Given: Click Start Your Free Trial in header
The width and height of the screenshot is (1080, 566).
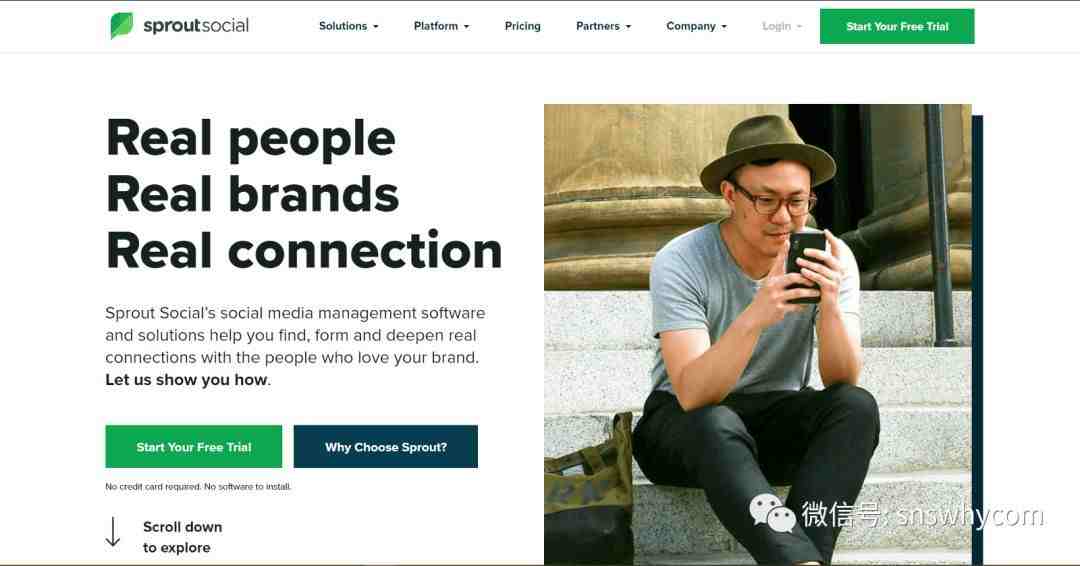Looking at the screenshot, I should coord(897,26).
